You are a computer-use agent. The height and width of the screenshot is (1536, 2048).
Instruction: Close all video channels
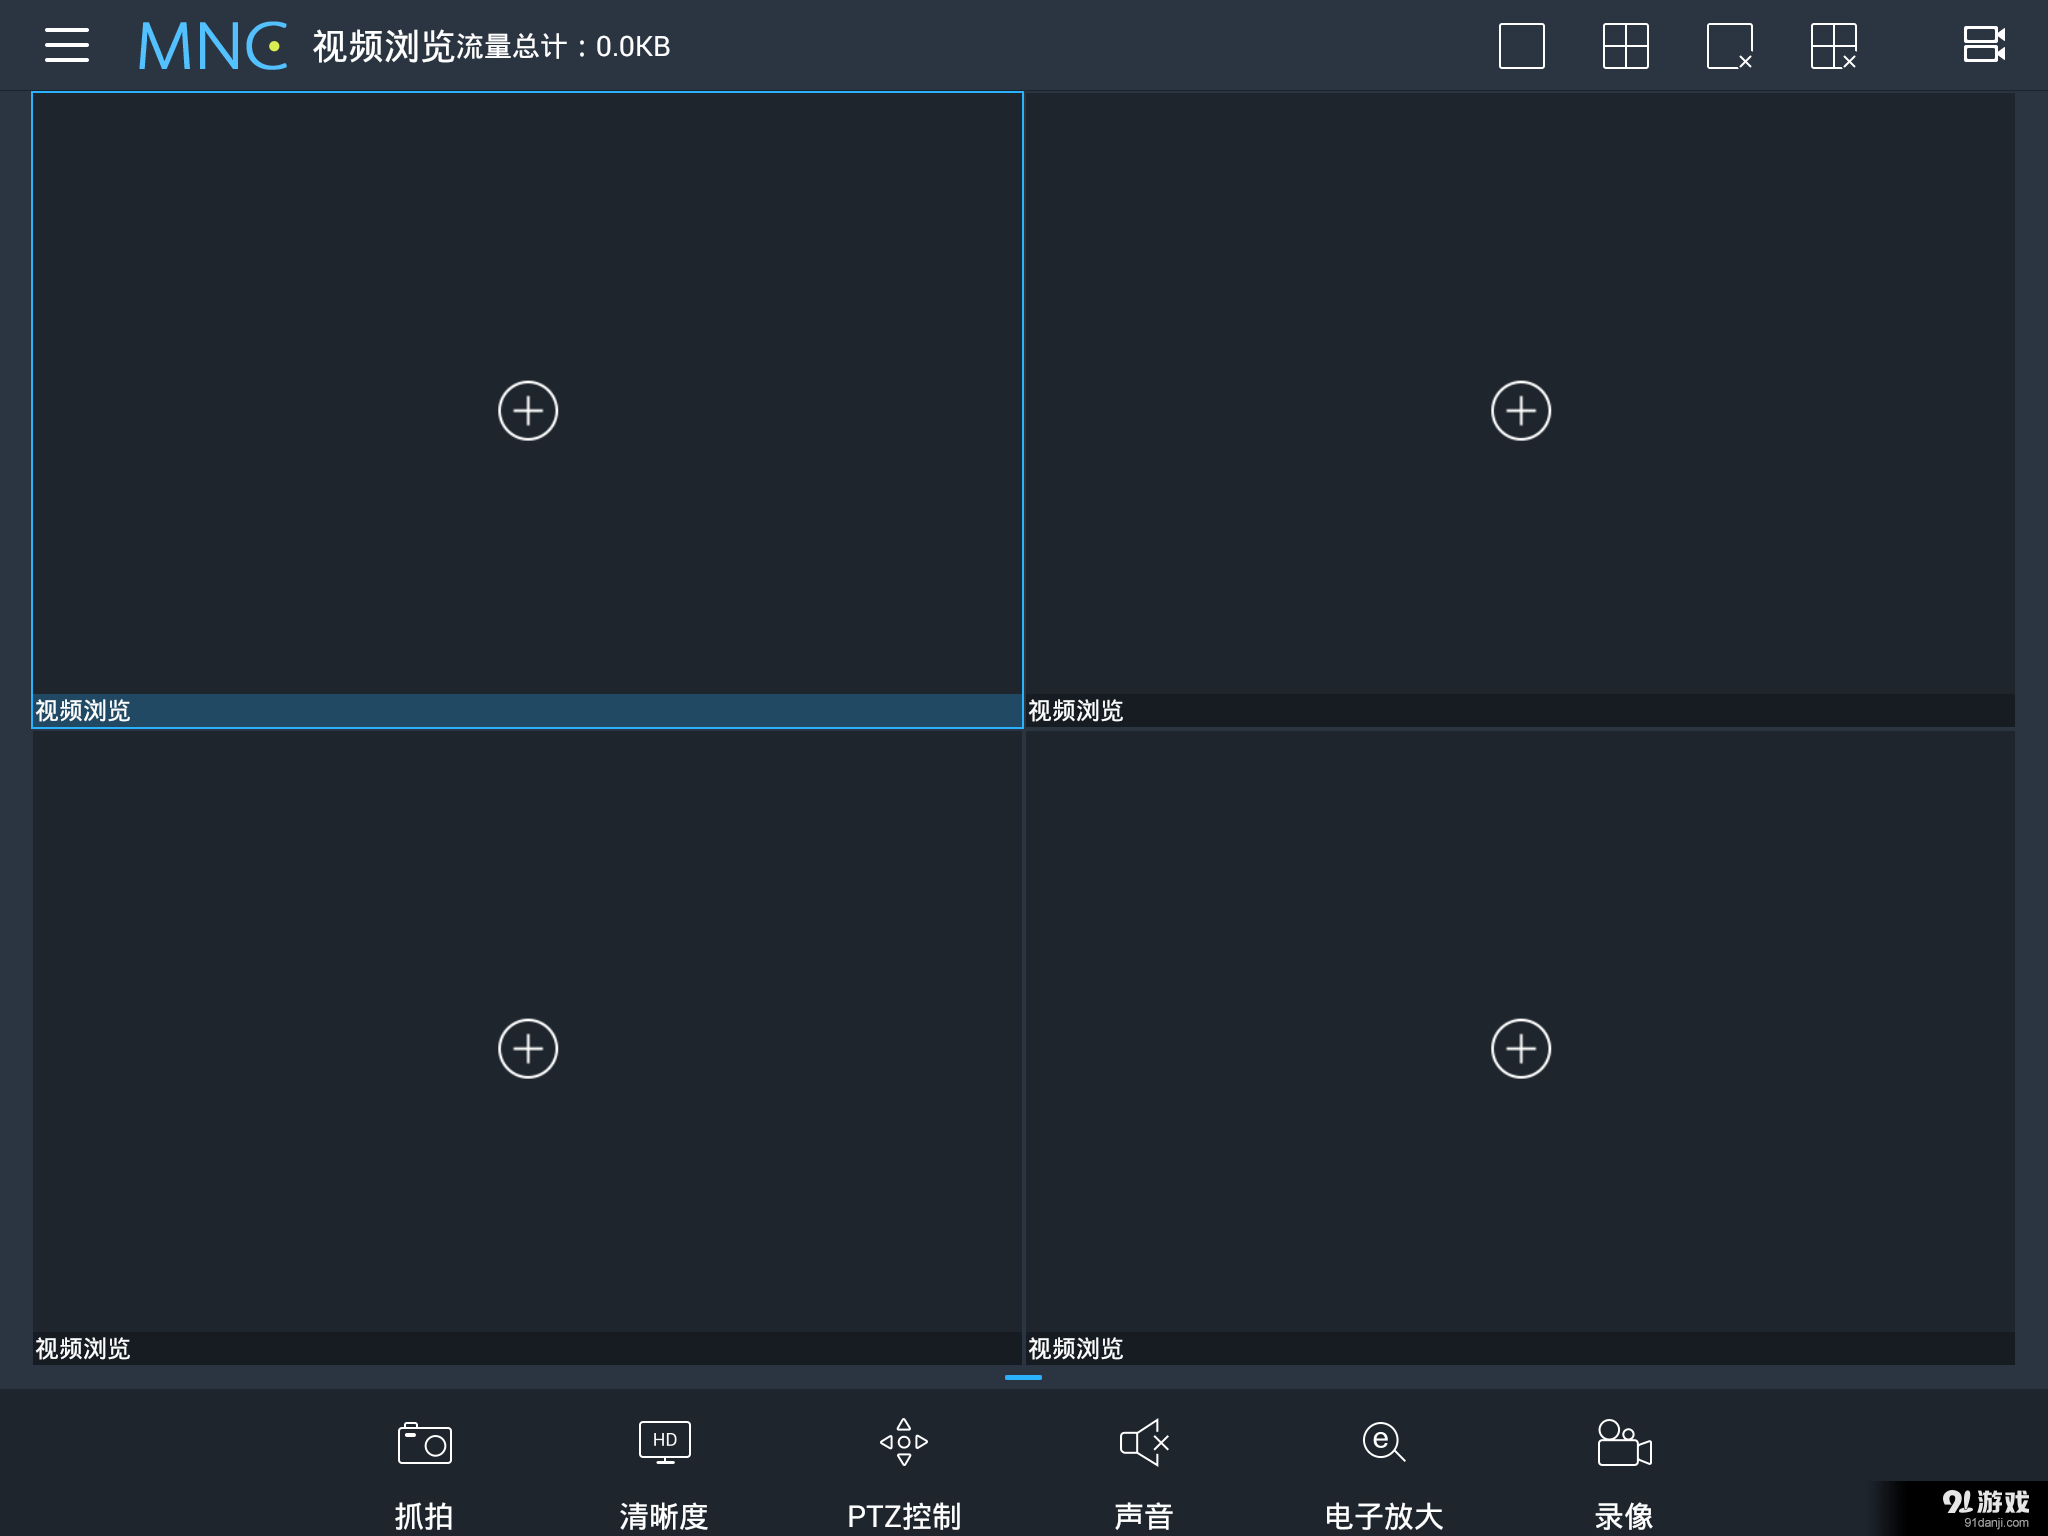1835,45
